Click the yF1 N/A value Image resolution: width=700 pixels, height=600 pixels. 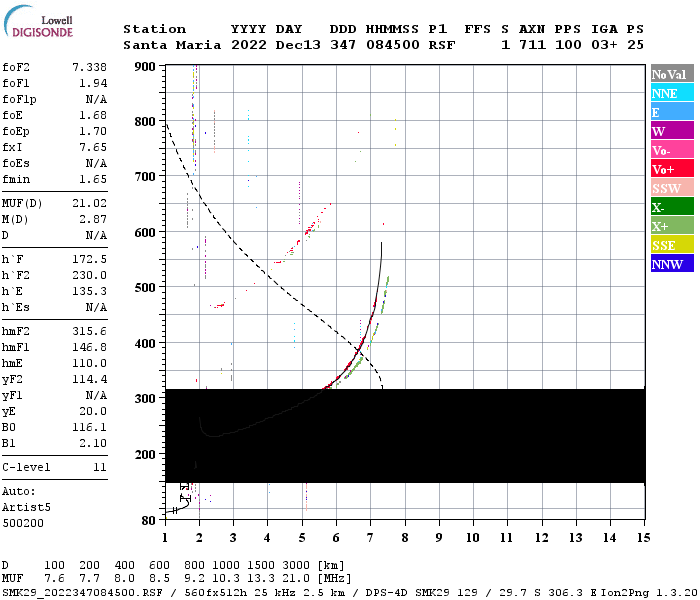tap(96, 396)
